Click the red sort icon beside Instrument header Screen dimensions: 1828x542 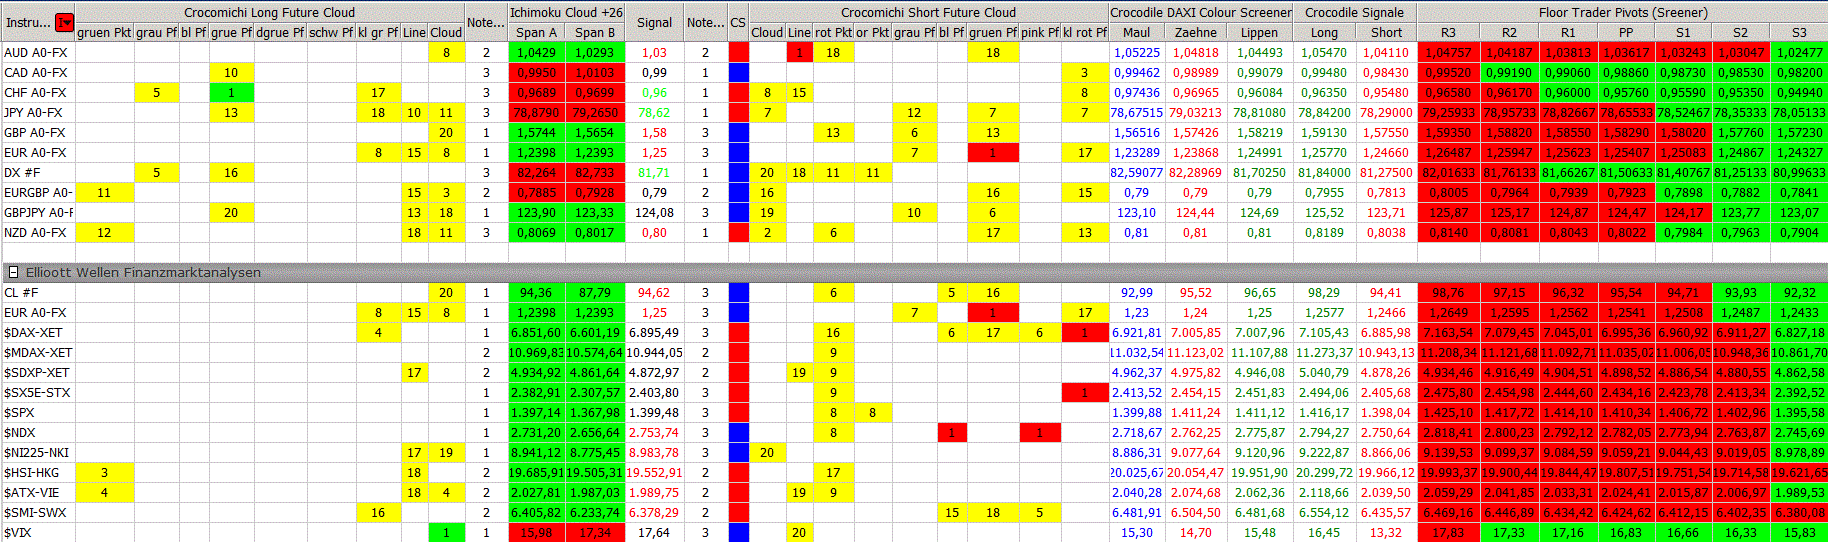click(65, 22)
